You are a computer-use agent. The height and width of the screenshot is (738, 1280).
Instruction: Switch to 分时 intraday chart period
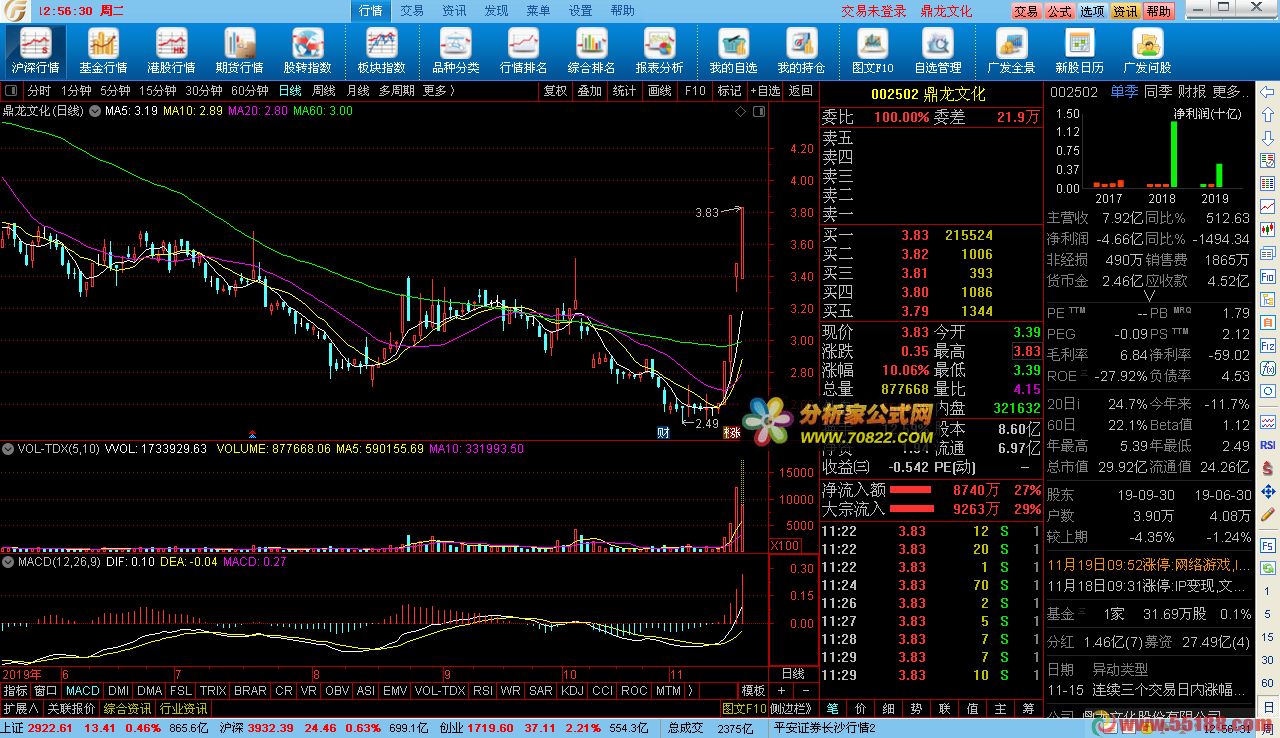coord(39,91)
